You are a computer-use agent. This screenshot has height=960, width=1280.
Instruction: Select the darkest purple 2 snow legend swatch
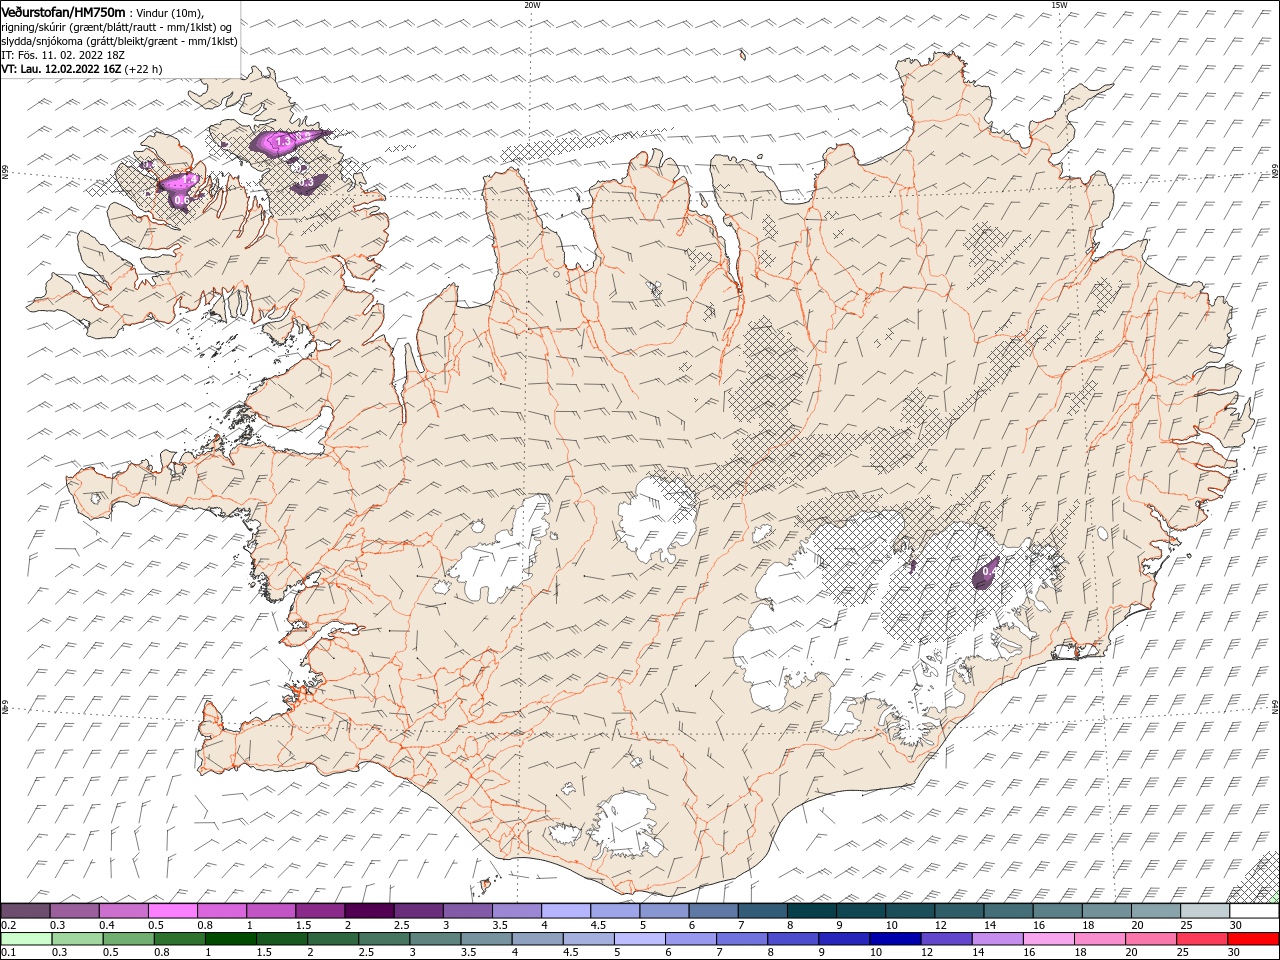(369, 911)
